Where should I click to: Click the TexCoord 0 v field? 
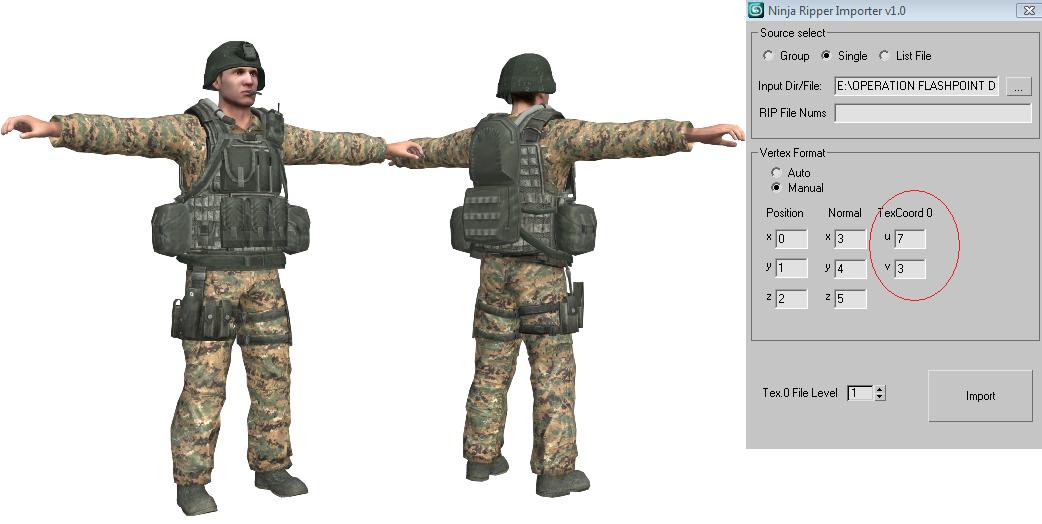[910, 268]
